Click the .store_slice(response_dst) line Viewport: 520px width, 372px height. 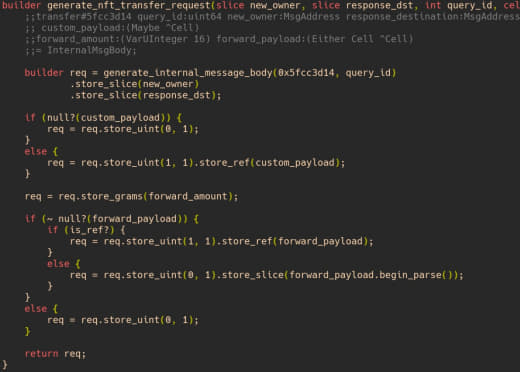tap(145, 95)
